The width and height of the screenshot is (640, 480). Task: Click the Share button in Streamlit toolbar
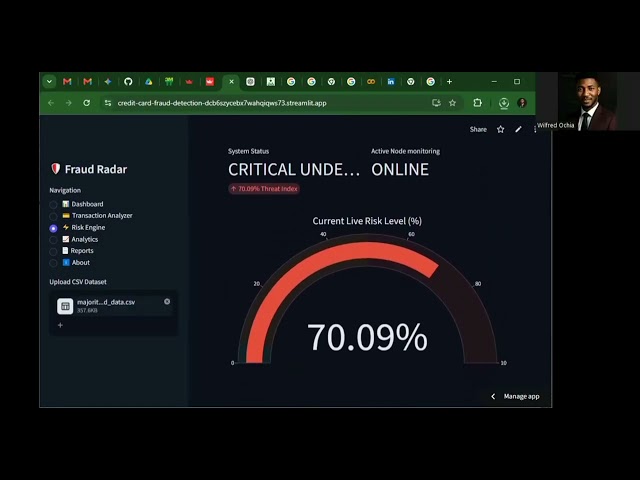(x=478, y=129)
